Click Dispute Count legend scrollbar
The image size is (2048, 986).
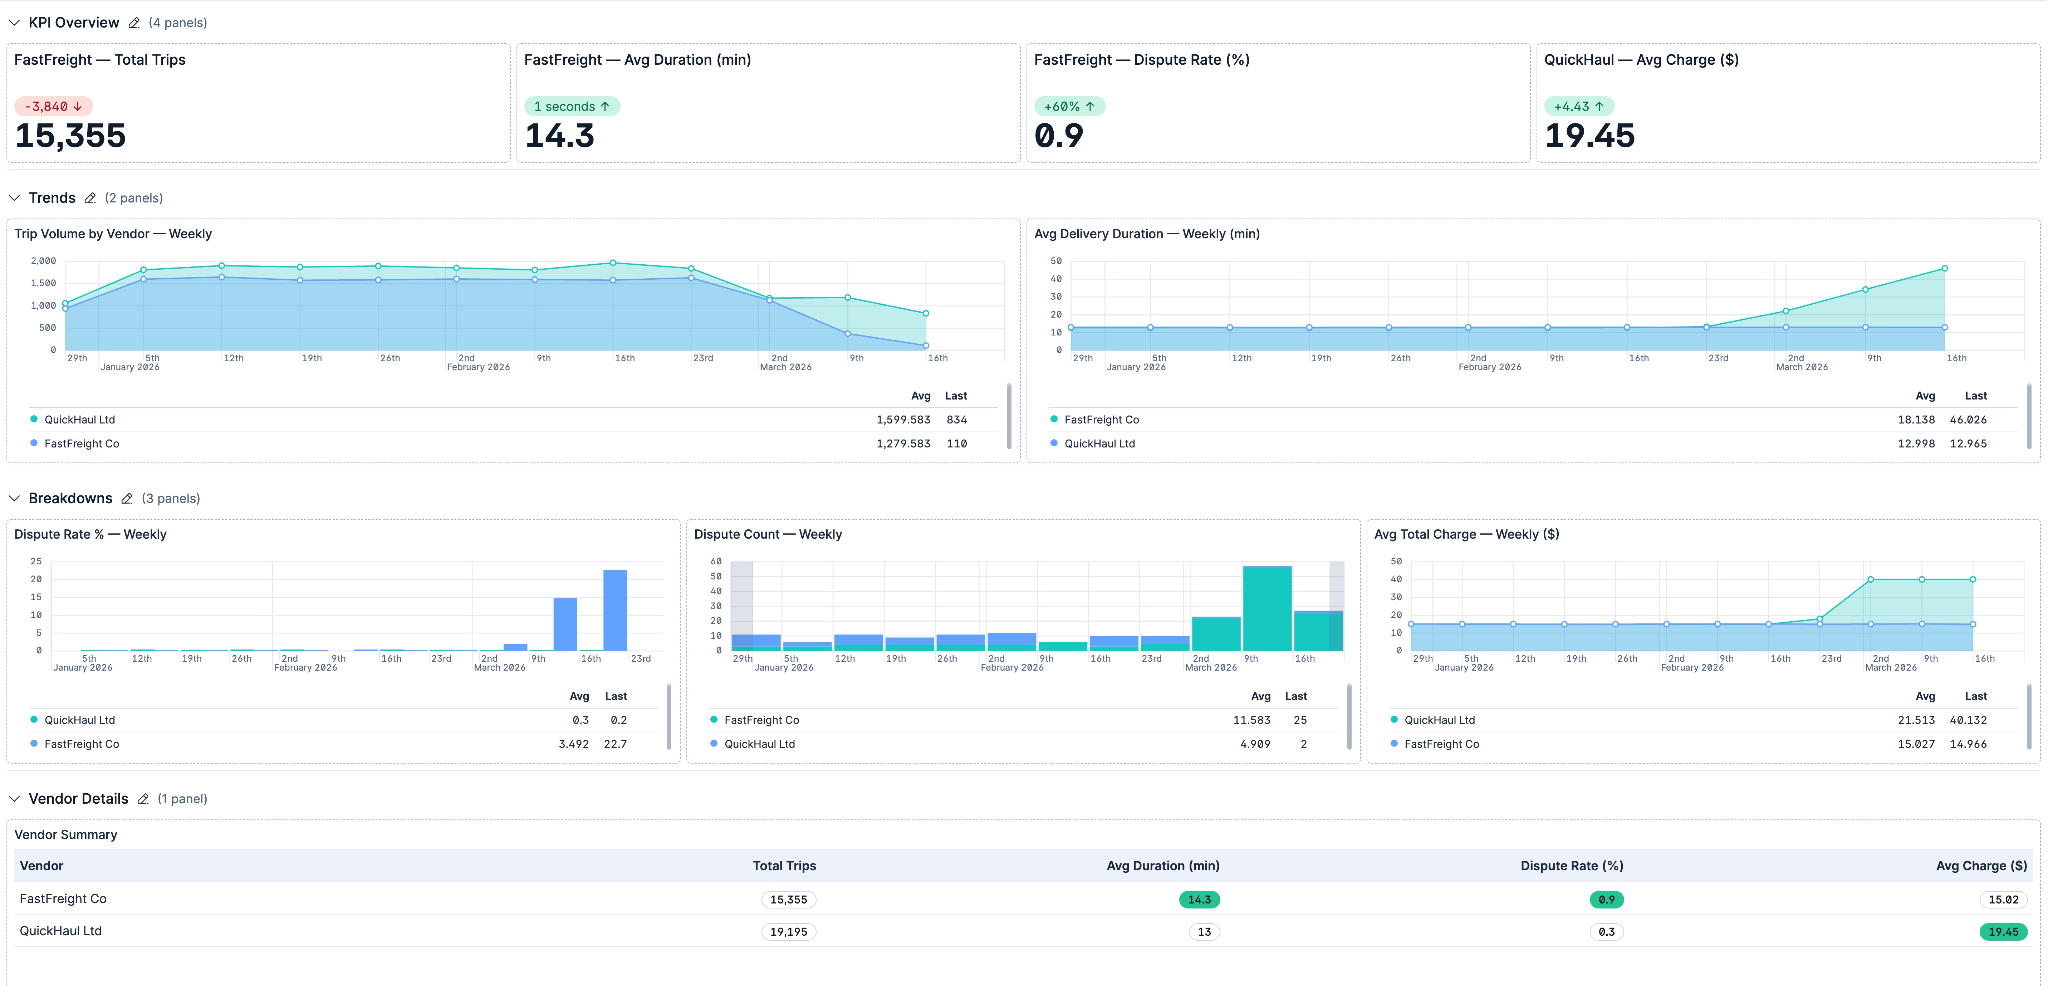1349,717
